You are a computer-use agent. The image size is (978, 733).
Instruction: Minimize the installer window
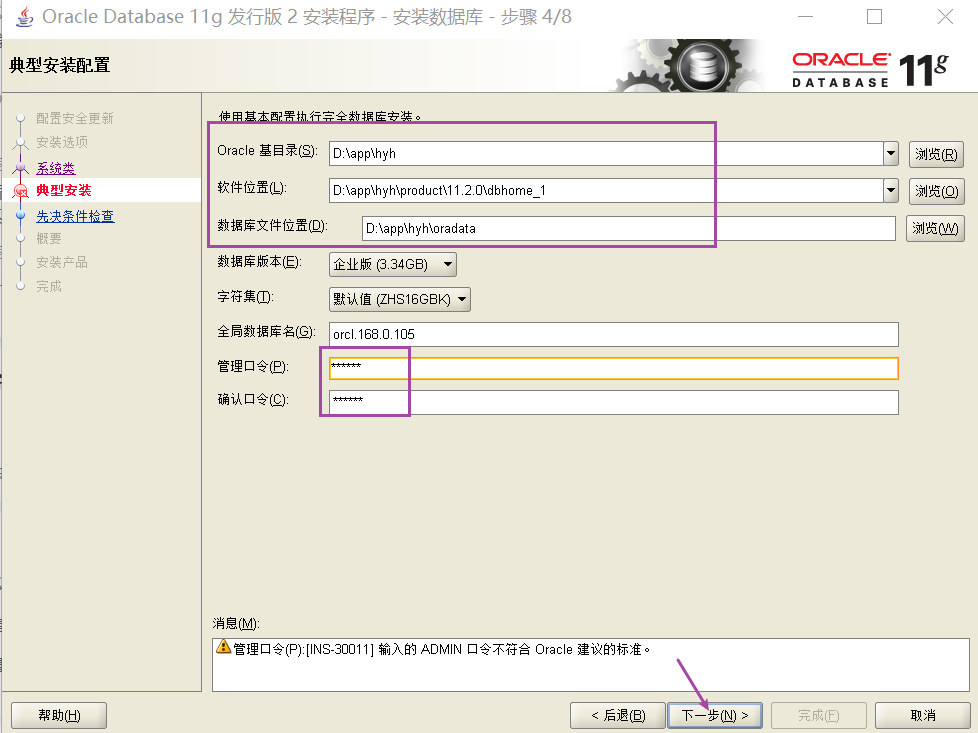805,17
